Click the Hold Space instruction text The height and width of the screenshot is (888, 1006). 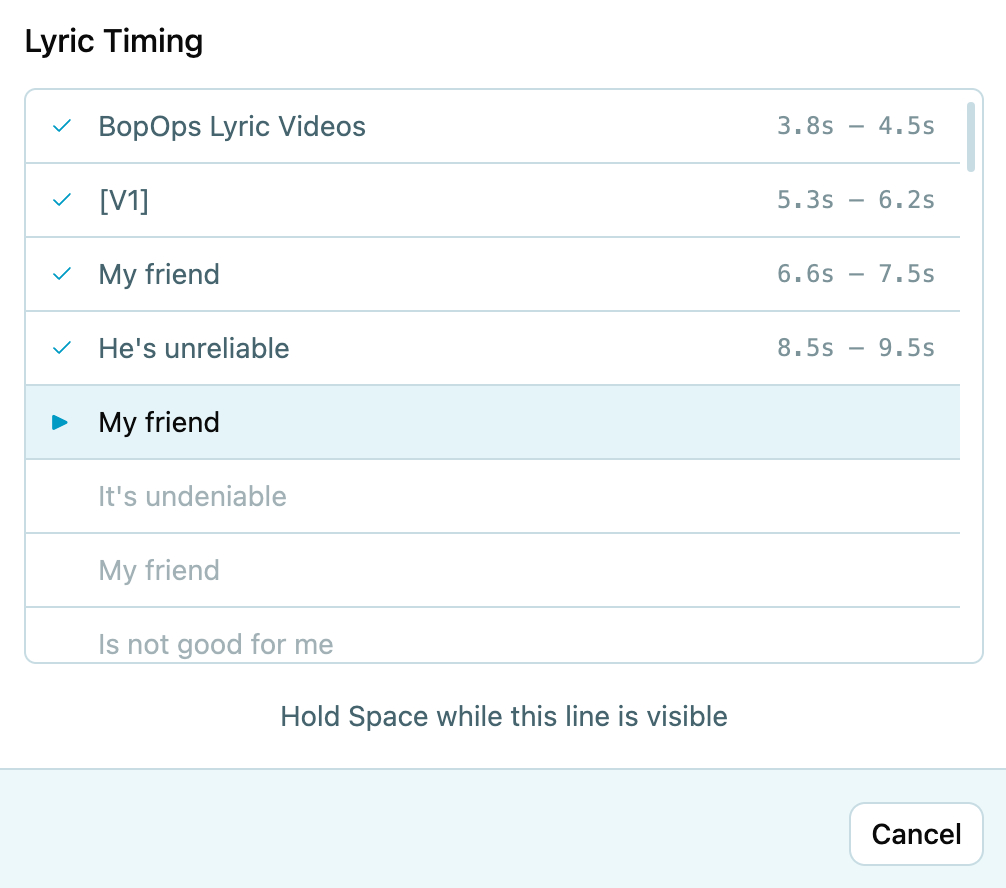pyautogui.click(x=503, y=716)
